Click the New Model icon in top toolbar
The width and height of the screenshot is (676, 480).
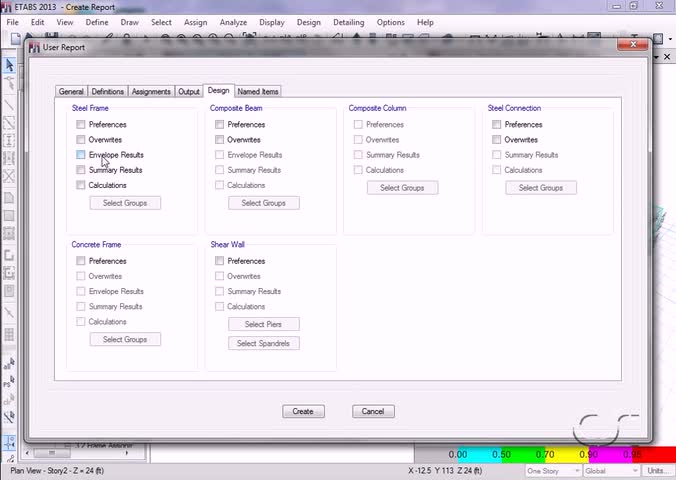pyautogui.click(x=16, y=39)
